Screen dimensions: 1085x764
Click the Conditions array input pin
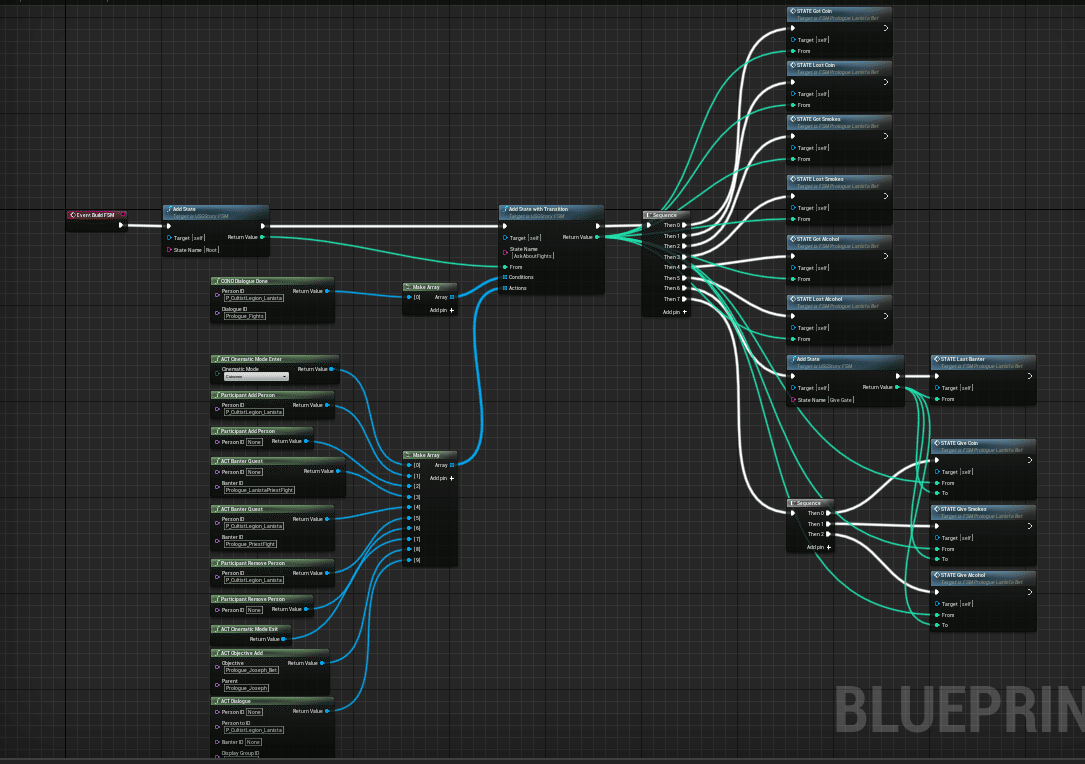click(505, 278)
